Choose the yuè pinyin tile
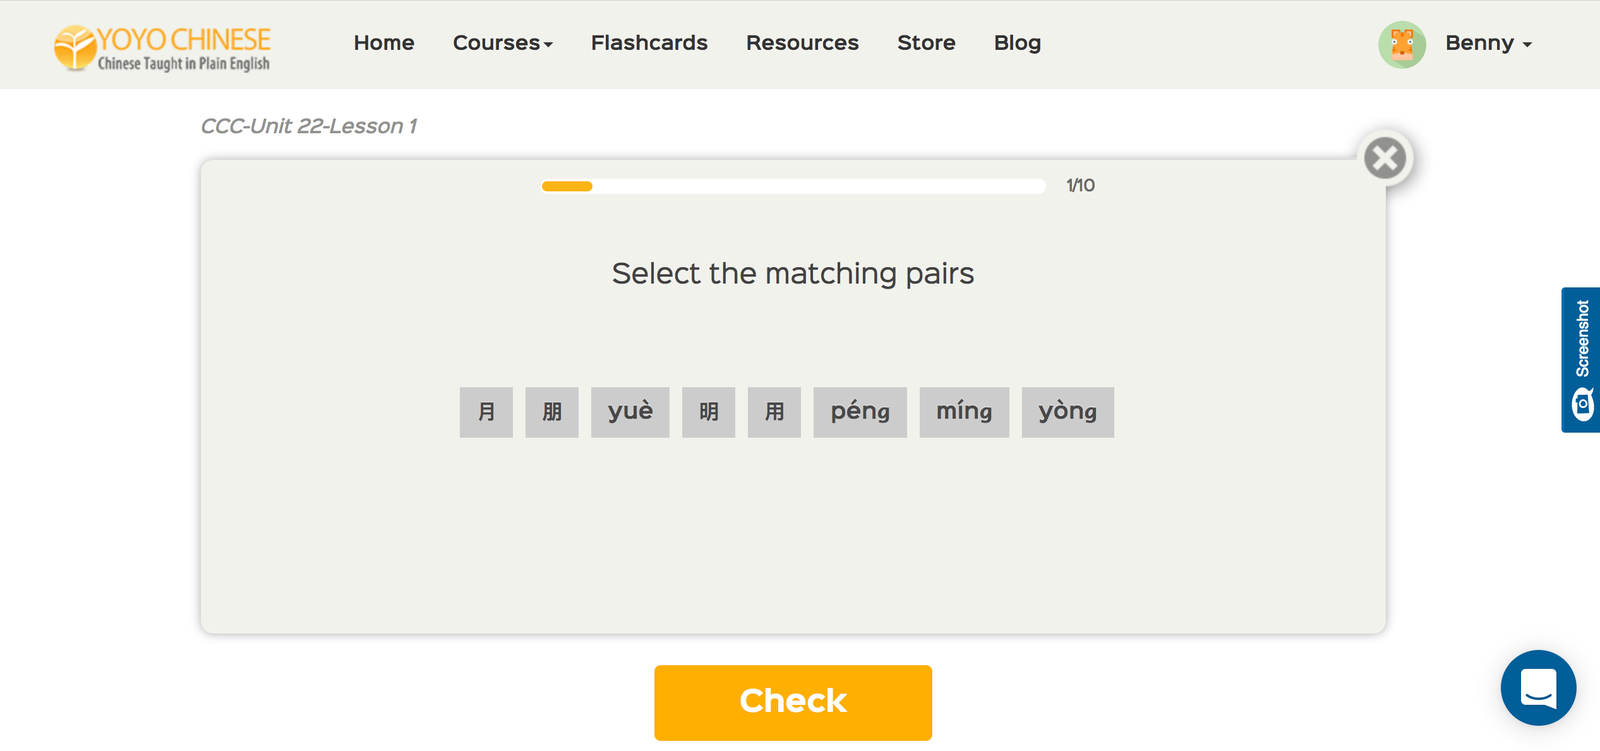This screenshot has height=751, width=1600. click(630, 412)
